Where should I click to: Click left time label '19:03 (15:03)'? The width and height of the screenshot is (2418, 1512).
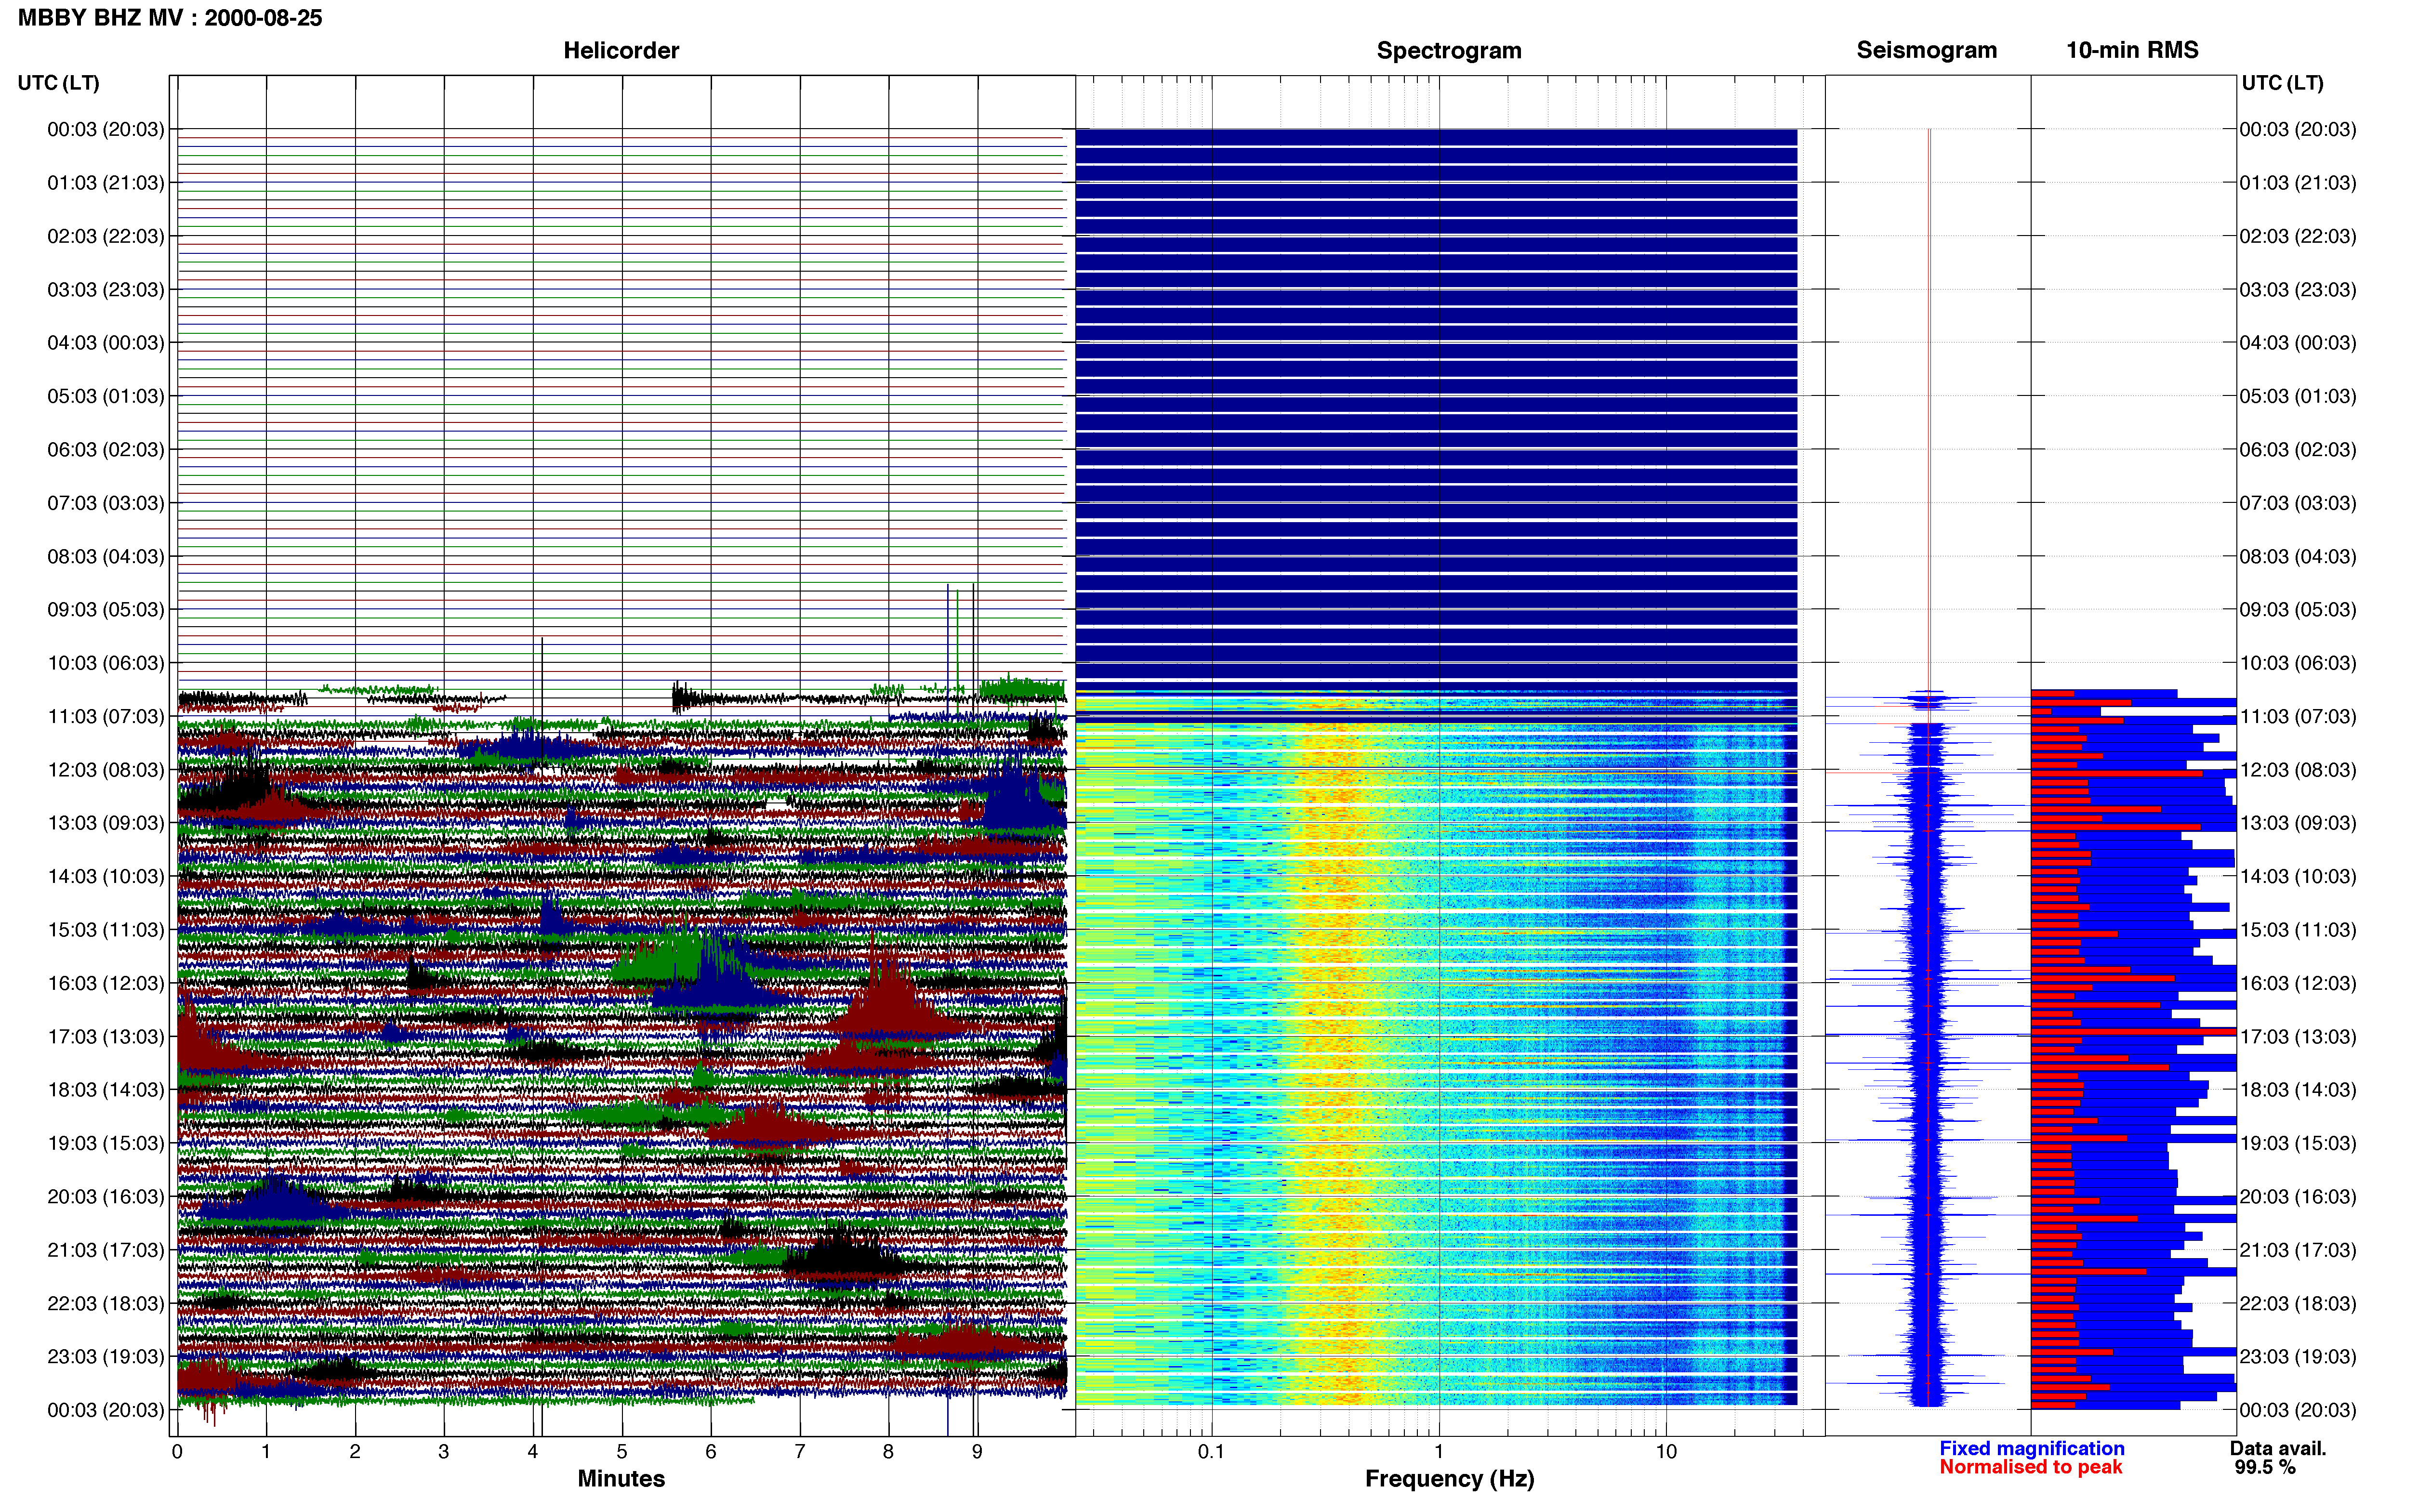click(106, 1143)
